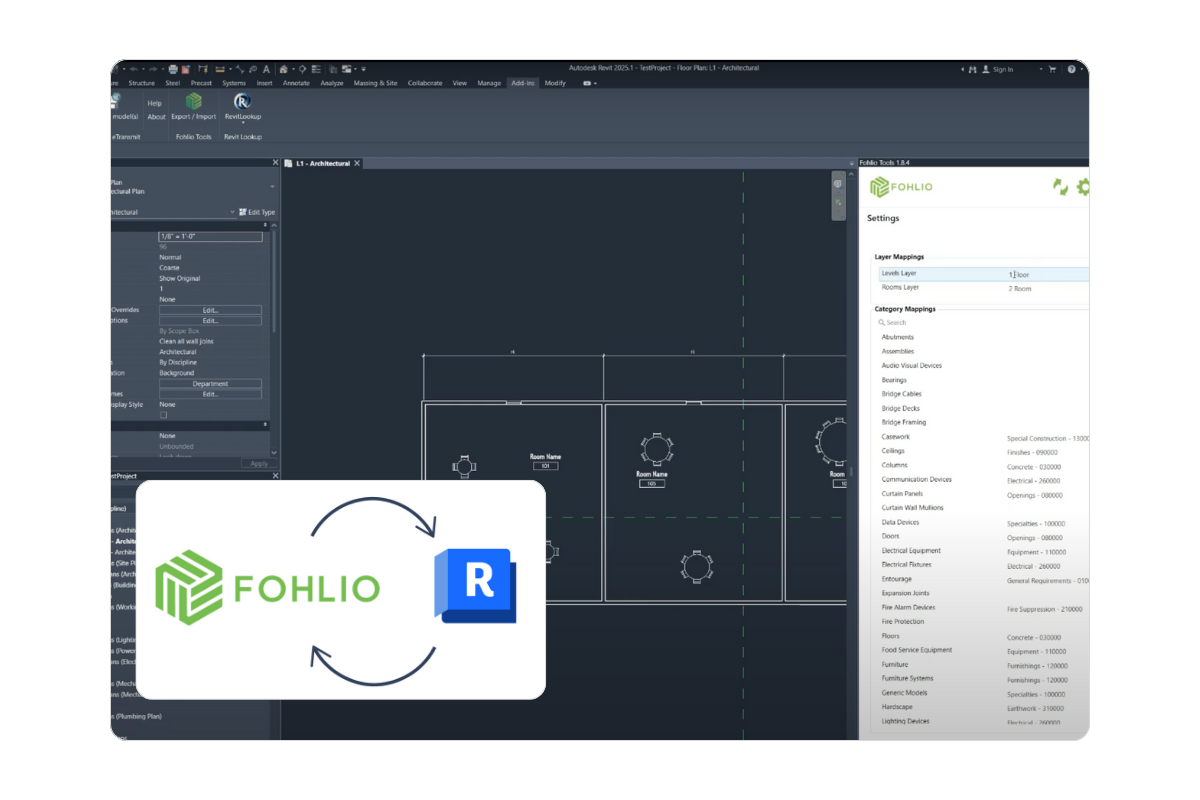Click the Apply button in the Properties palette
This screenshot has width=1200, height=800.
pyautogui.click(x=258, y=462)
